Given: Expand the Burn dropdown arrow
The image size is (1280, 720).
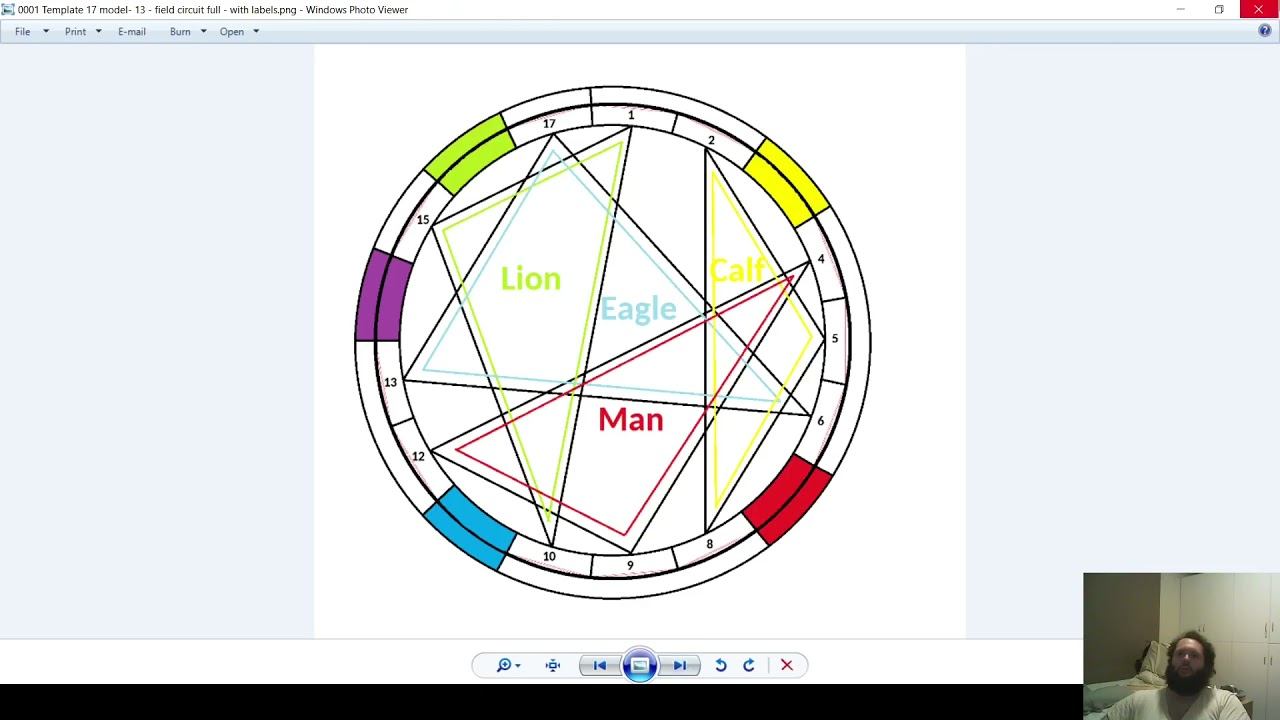Looking at the screenshot, I should tap(203, 32).
